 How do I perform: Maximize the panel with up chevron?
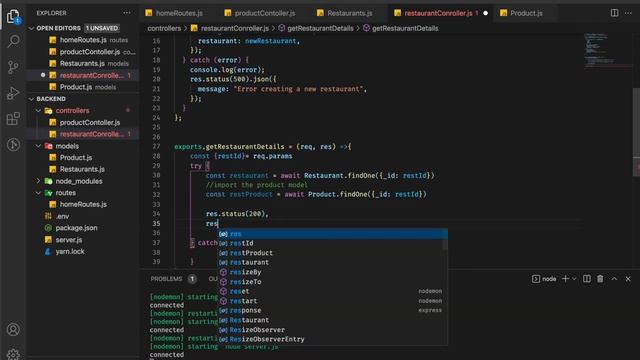click(x=614, y=279)
